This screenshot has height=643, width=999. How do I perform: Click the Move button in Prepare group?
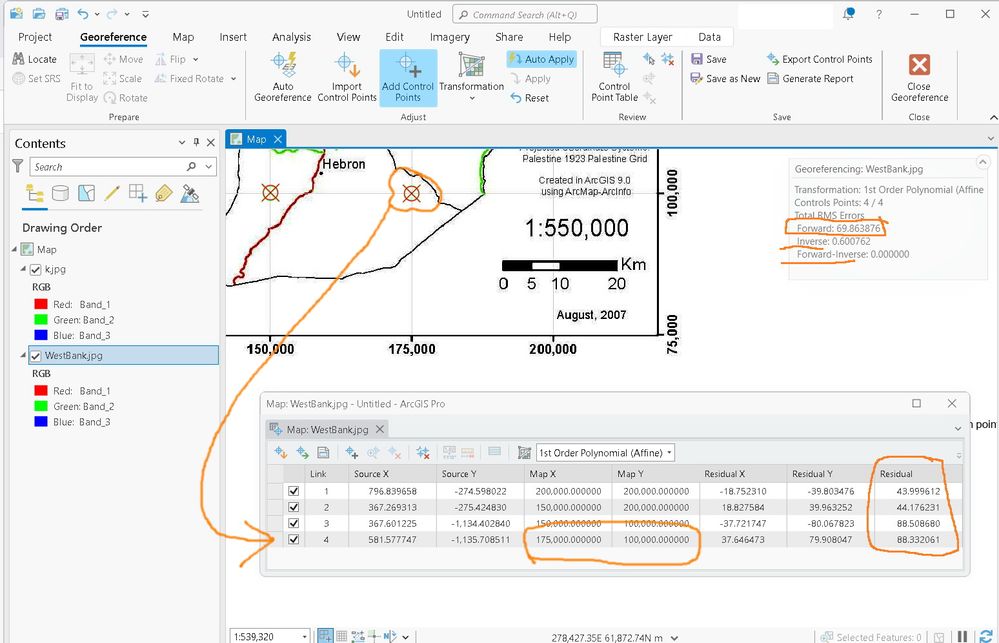124,59
